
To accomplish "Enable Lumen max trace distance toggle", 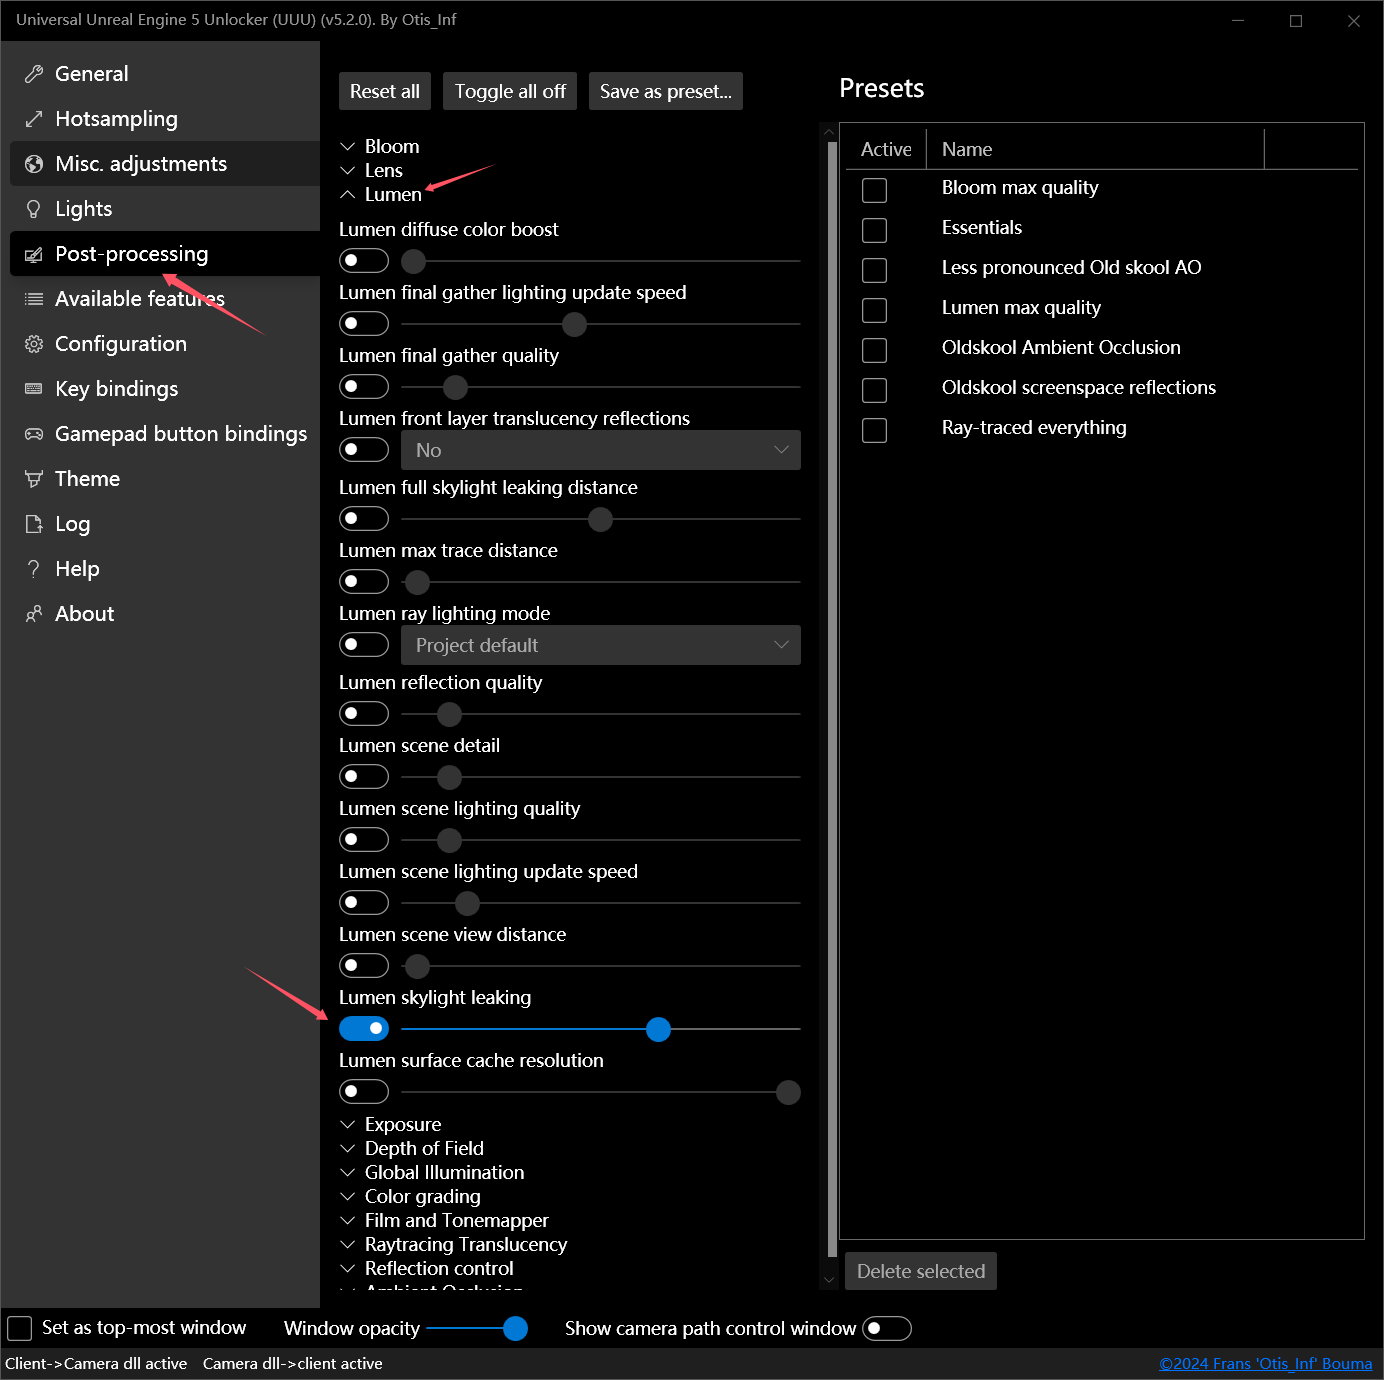I will coord(364,582).
